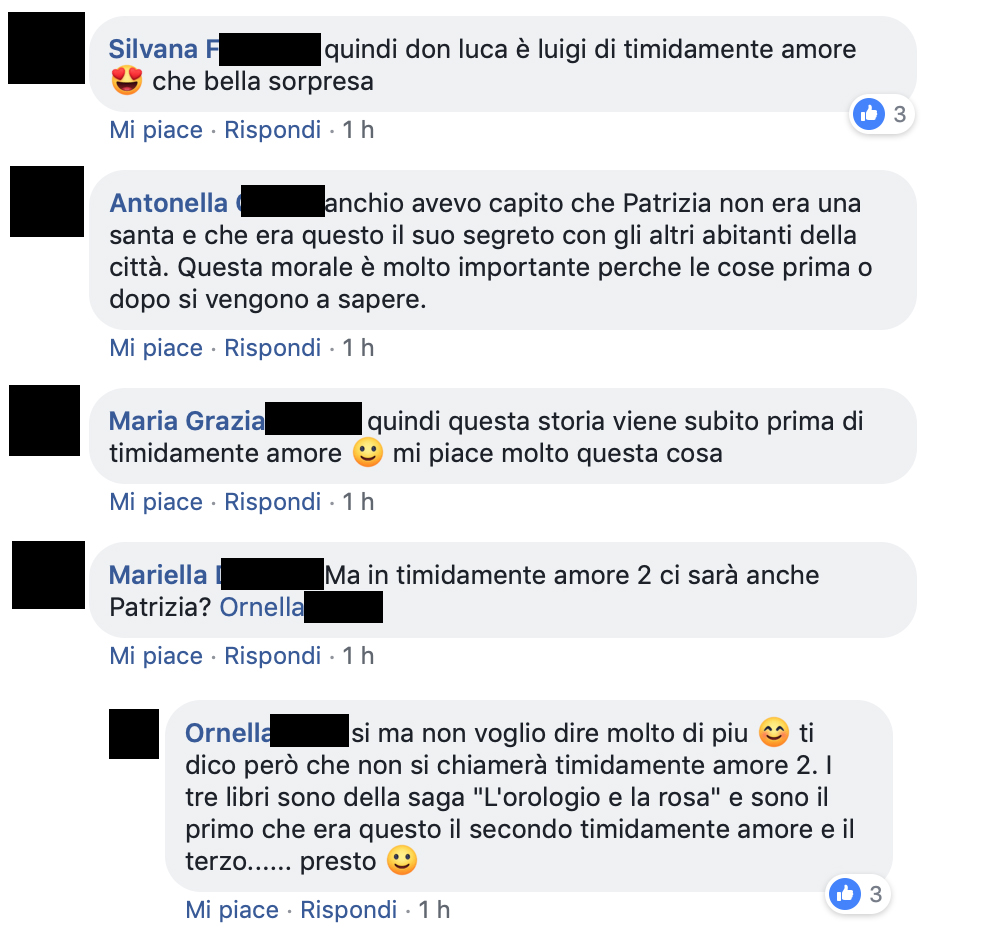Click Mi piace under Ornella's reply

(232, 910)
